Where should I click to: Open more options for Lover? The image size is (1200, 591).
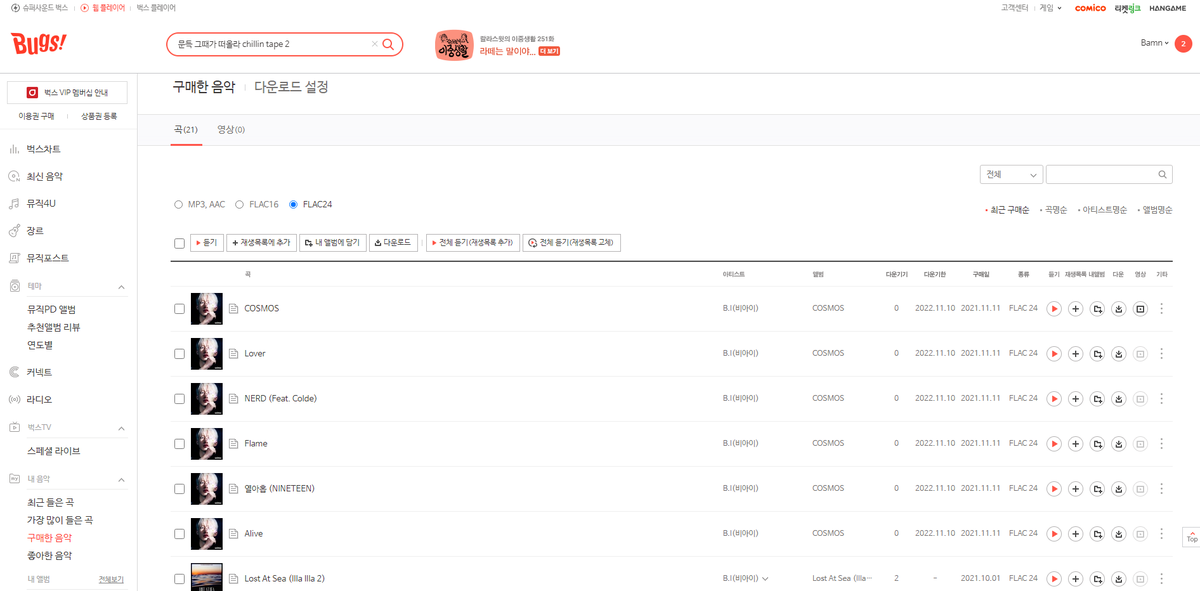[1161, 354]
